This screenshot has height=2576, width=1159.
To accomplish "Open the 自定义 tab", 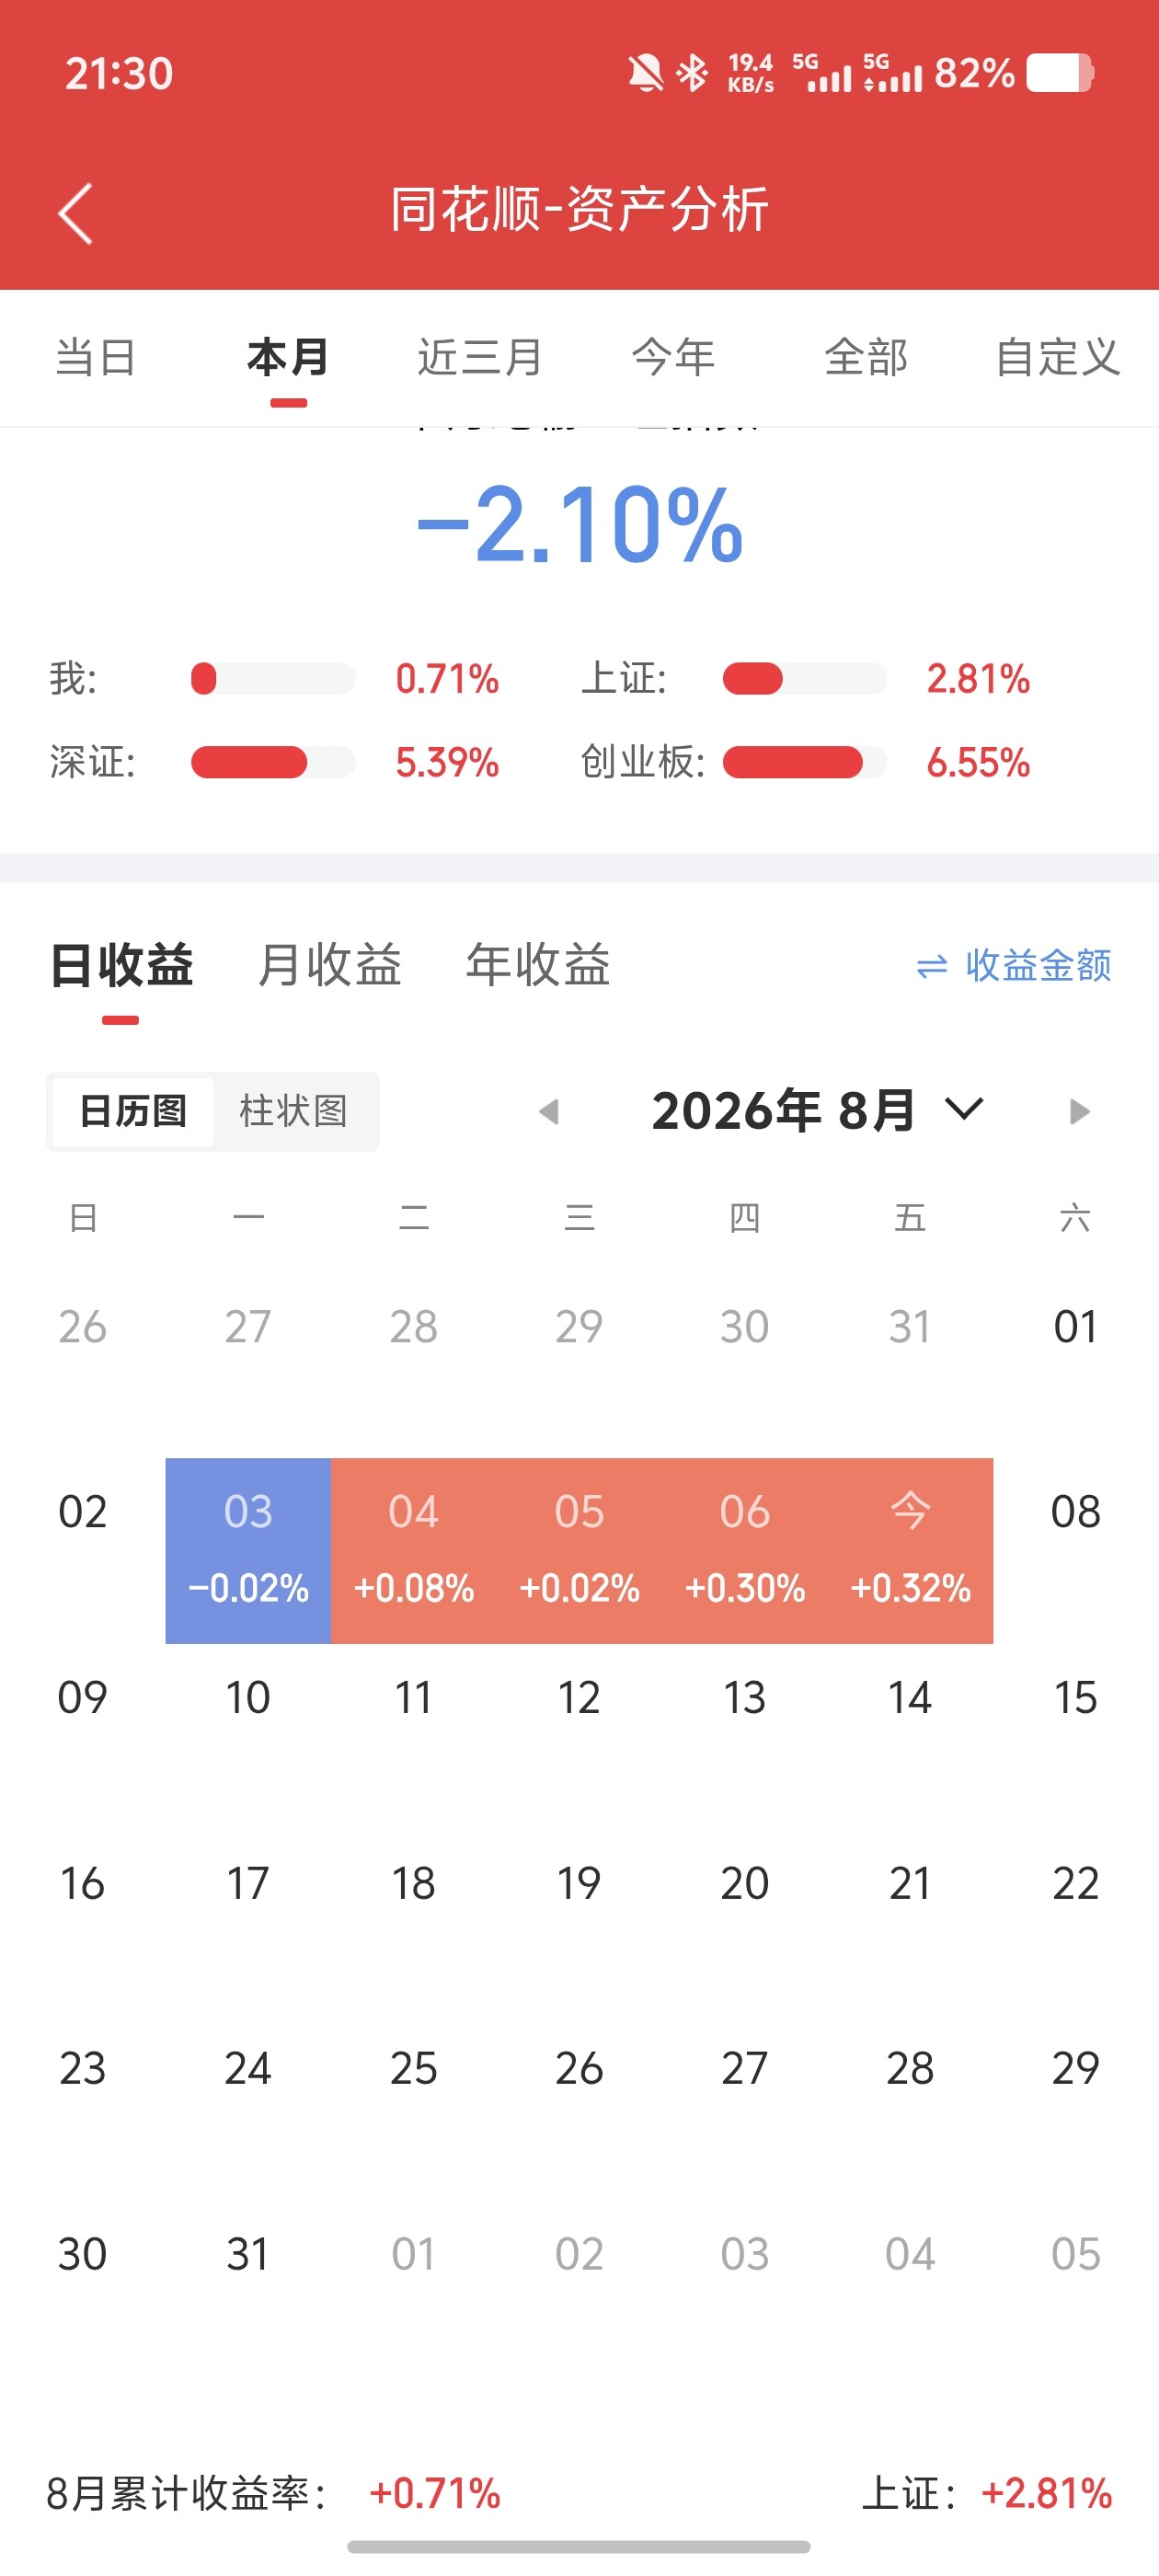I will 1057,357.
